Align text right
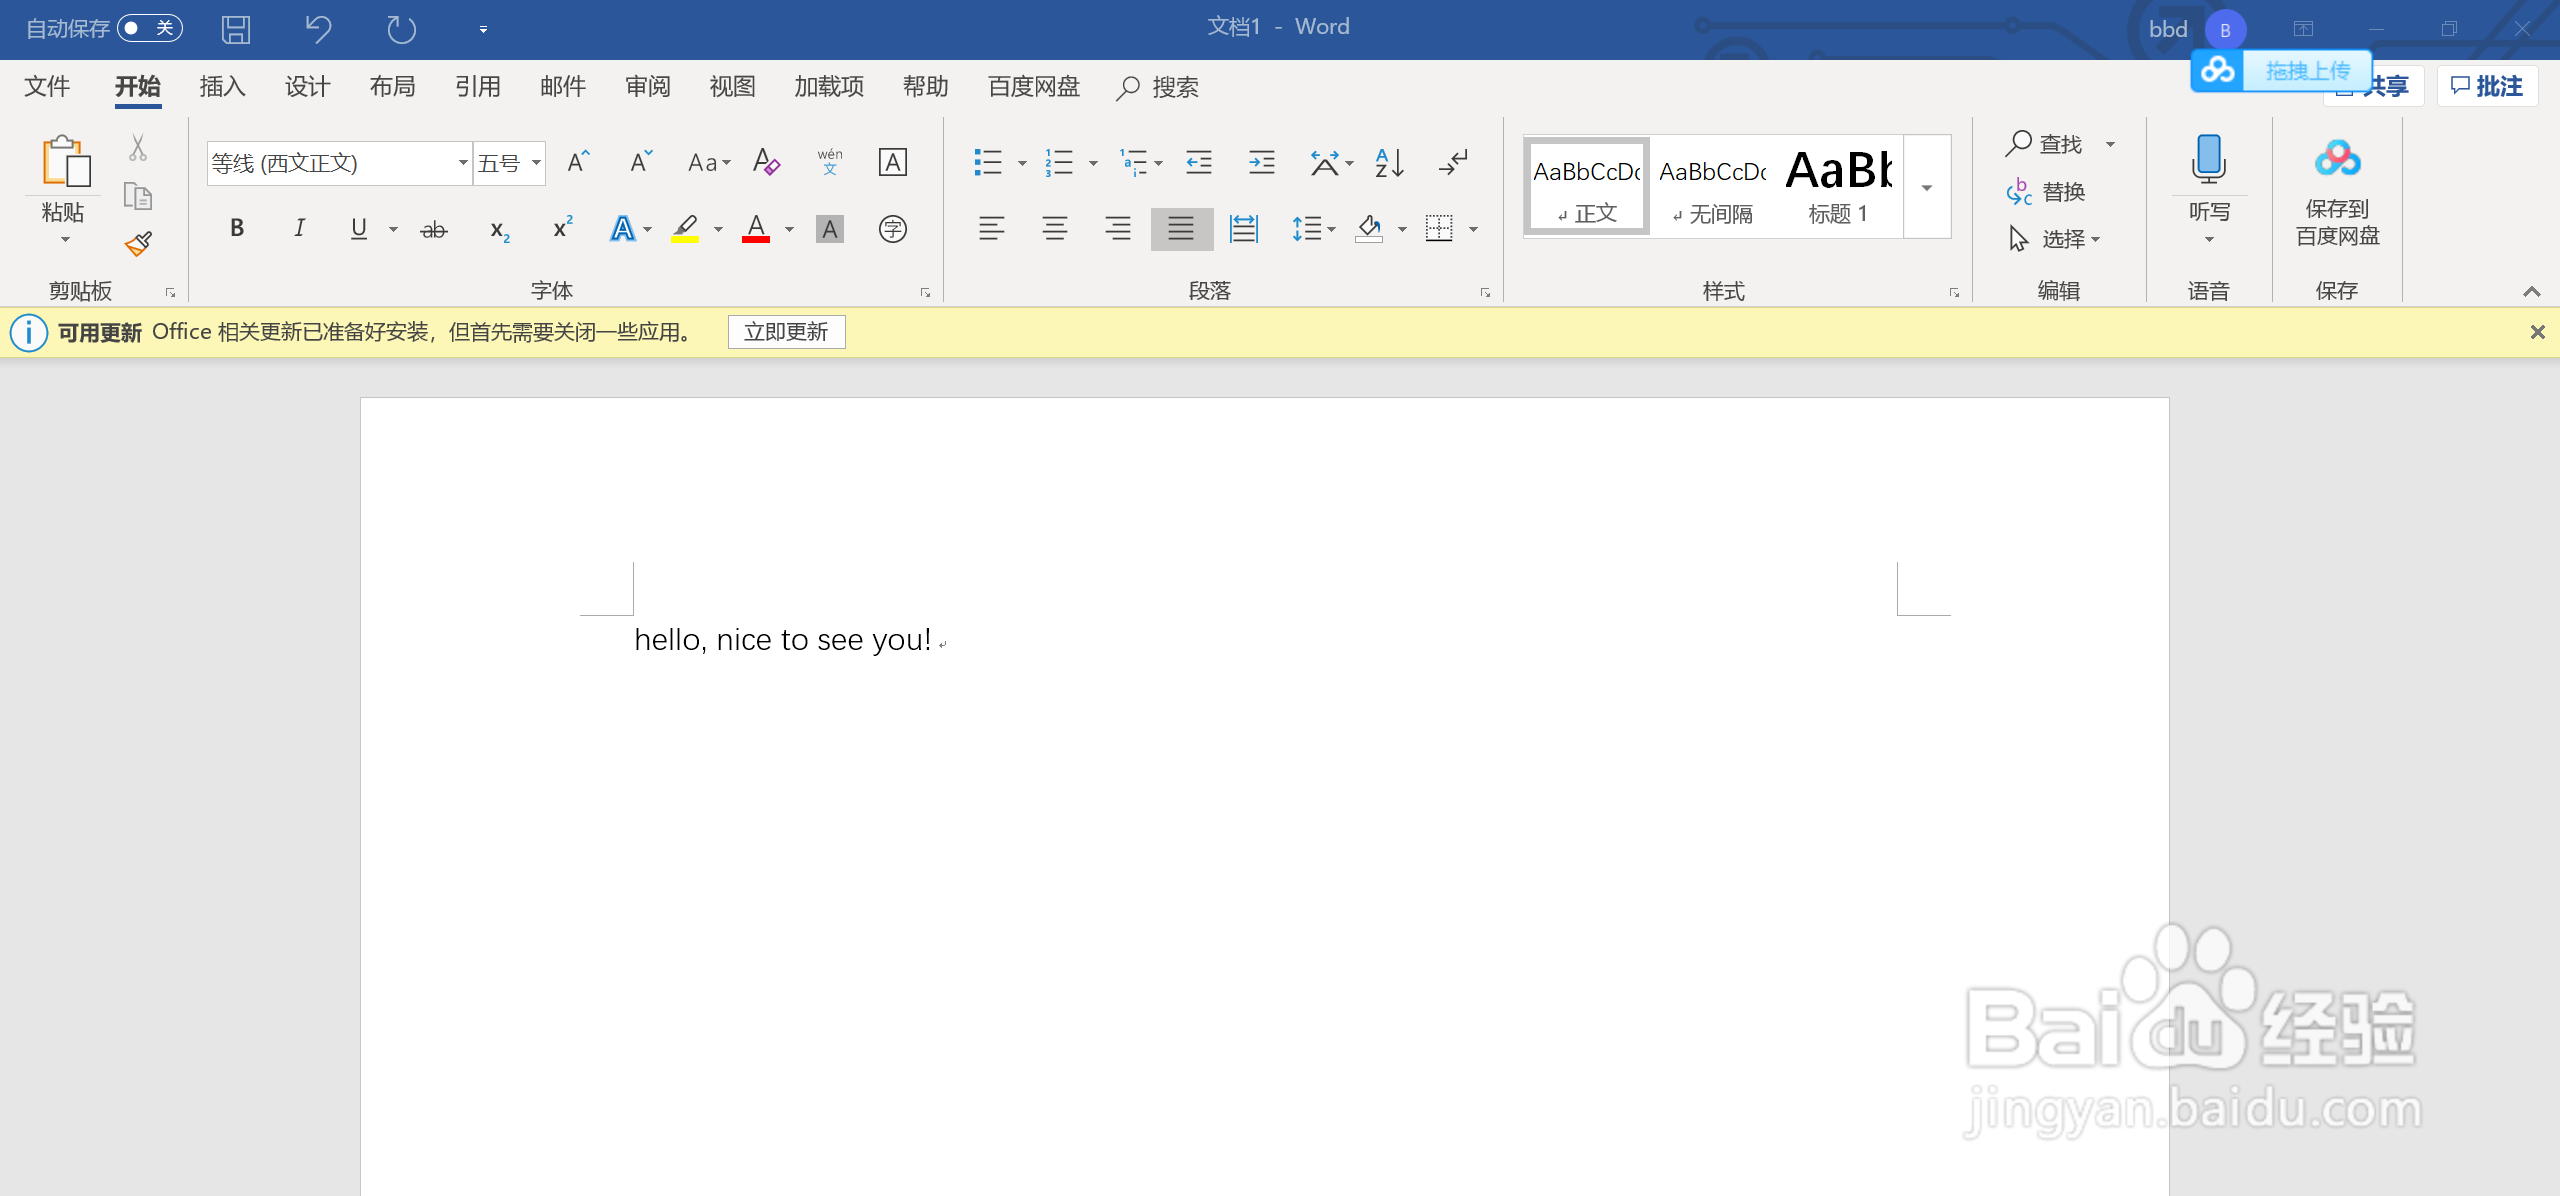Viewport: 2560px width, 1196px height. click(1117, 229)
